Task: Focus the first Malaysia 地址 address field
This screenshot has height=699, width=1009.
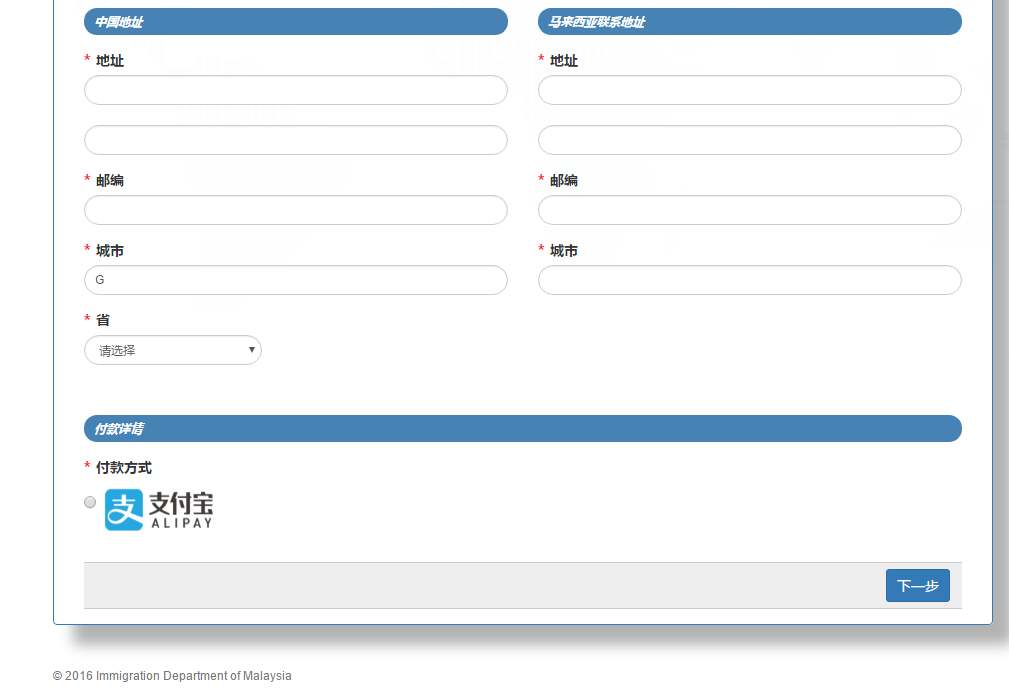Action: 749,90
